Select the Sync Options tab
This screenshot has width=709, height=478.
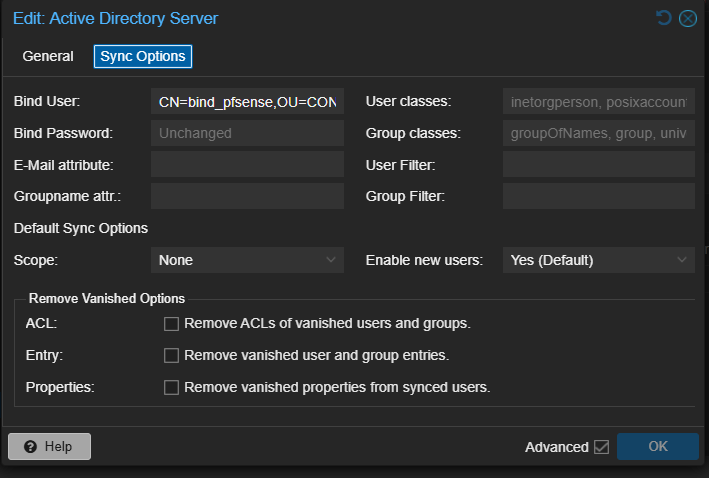(143, 56)
